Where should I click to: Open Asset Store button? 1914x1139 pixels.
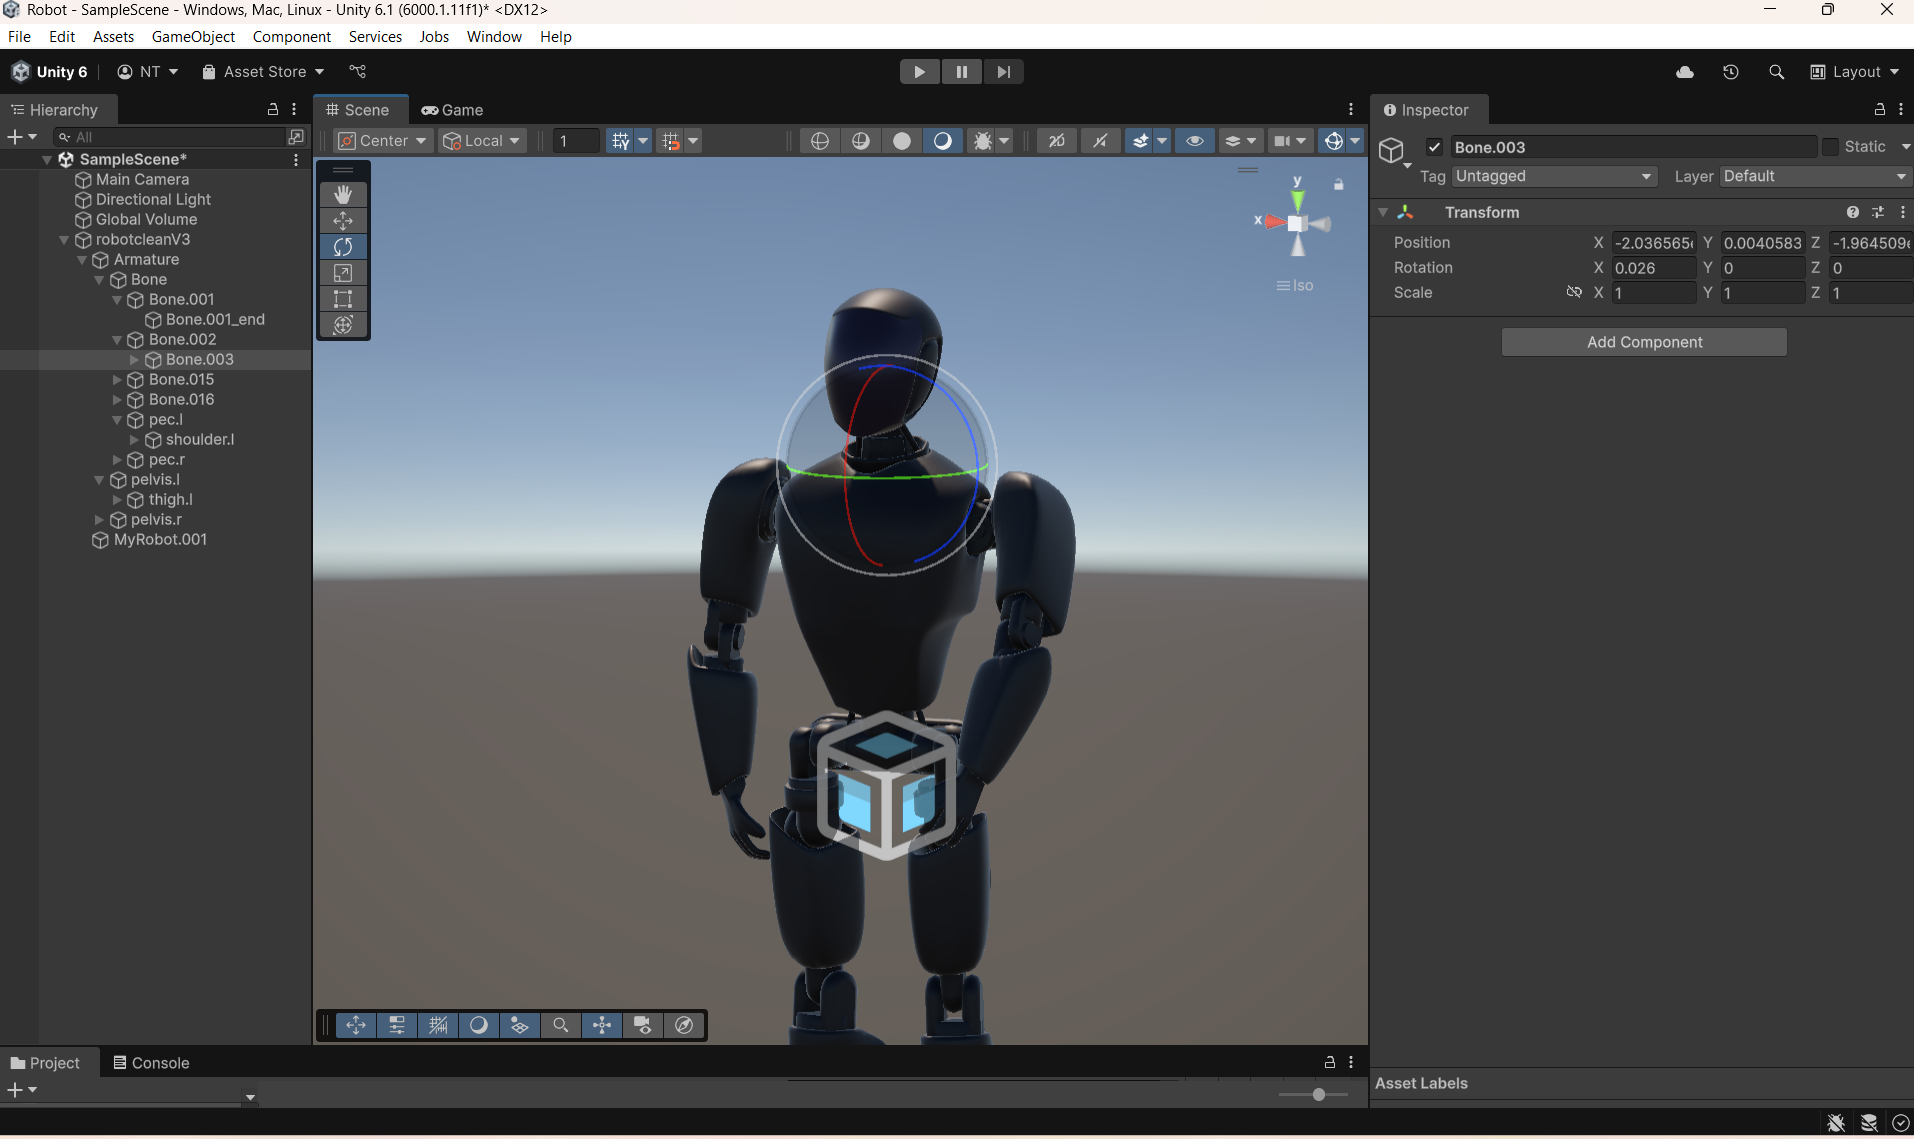point(263,72)
